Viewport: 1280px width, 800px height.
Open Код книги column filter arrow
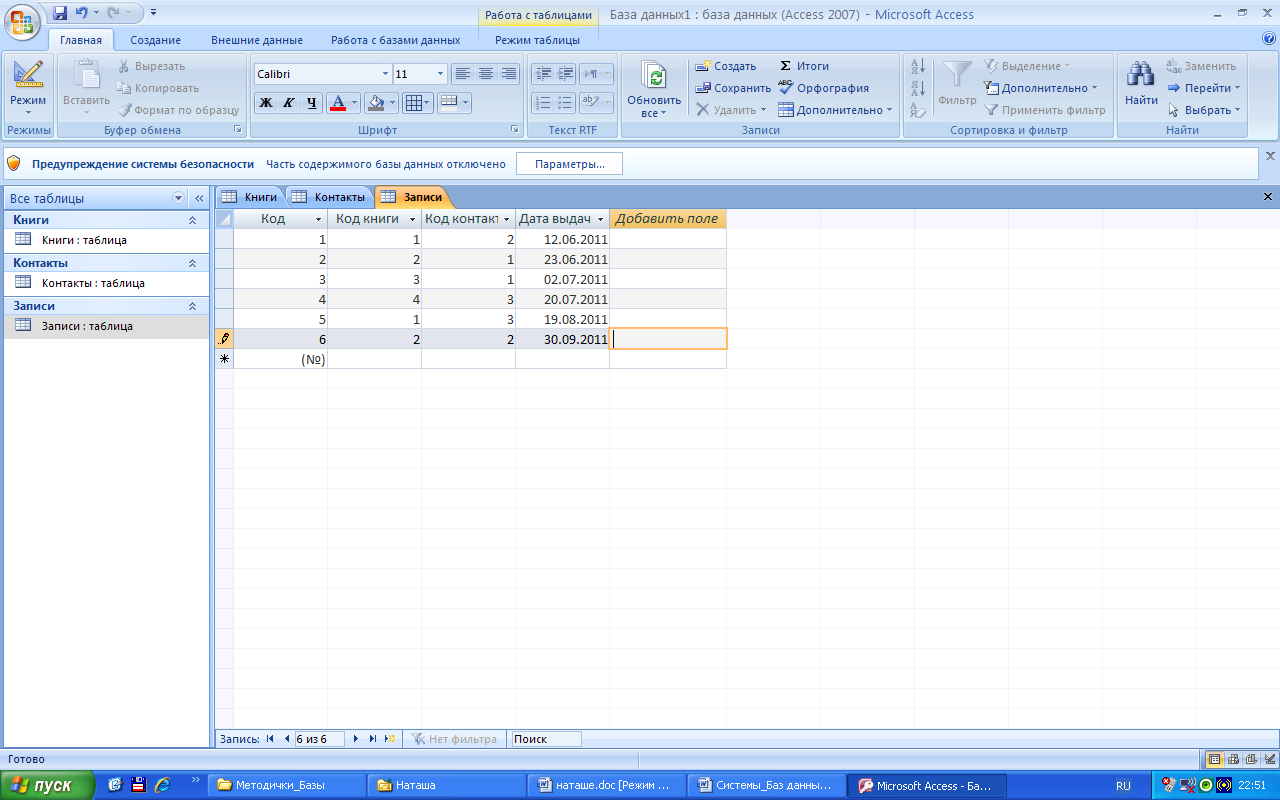tap(412, 219)
